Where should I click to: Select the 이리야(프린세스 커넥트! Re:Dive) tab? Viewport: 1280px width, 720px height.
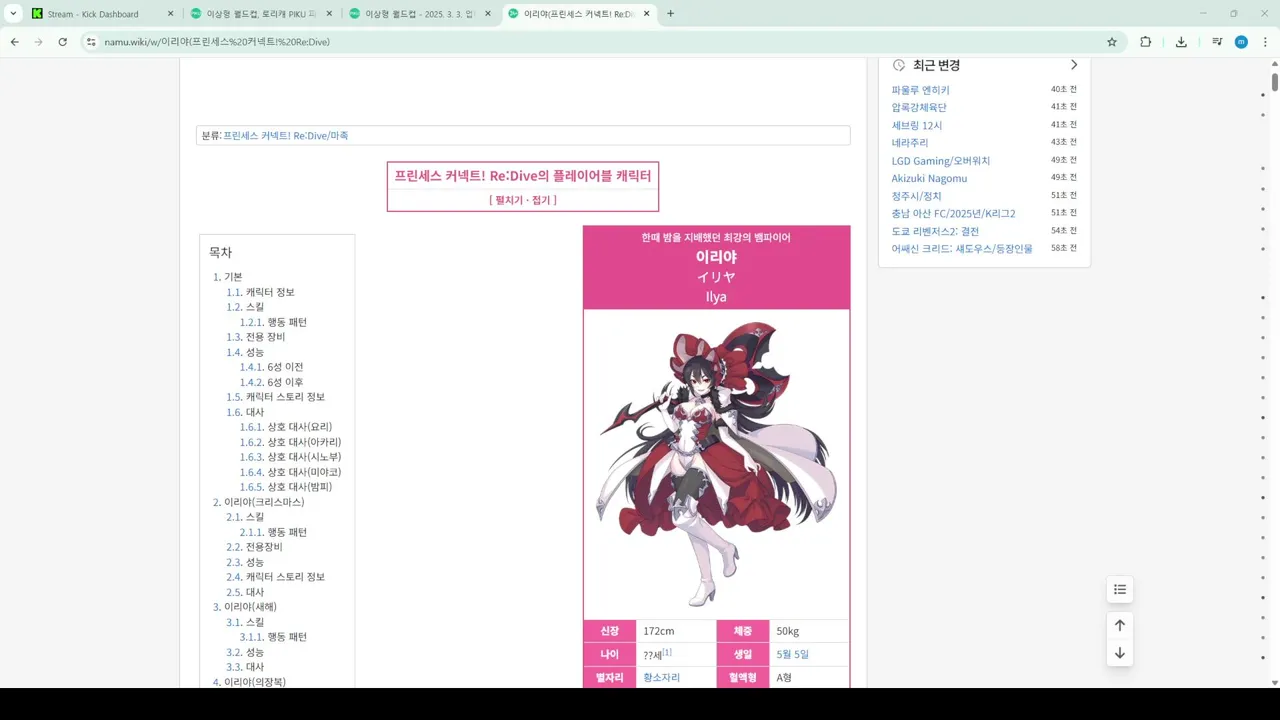click(x=580, y=14)
